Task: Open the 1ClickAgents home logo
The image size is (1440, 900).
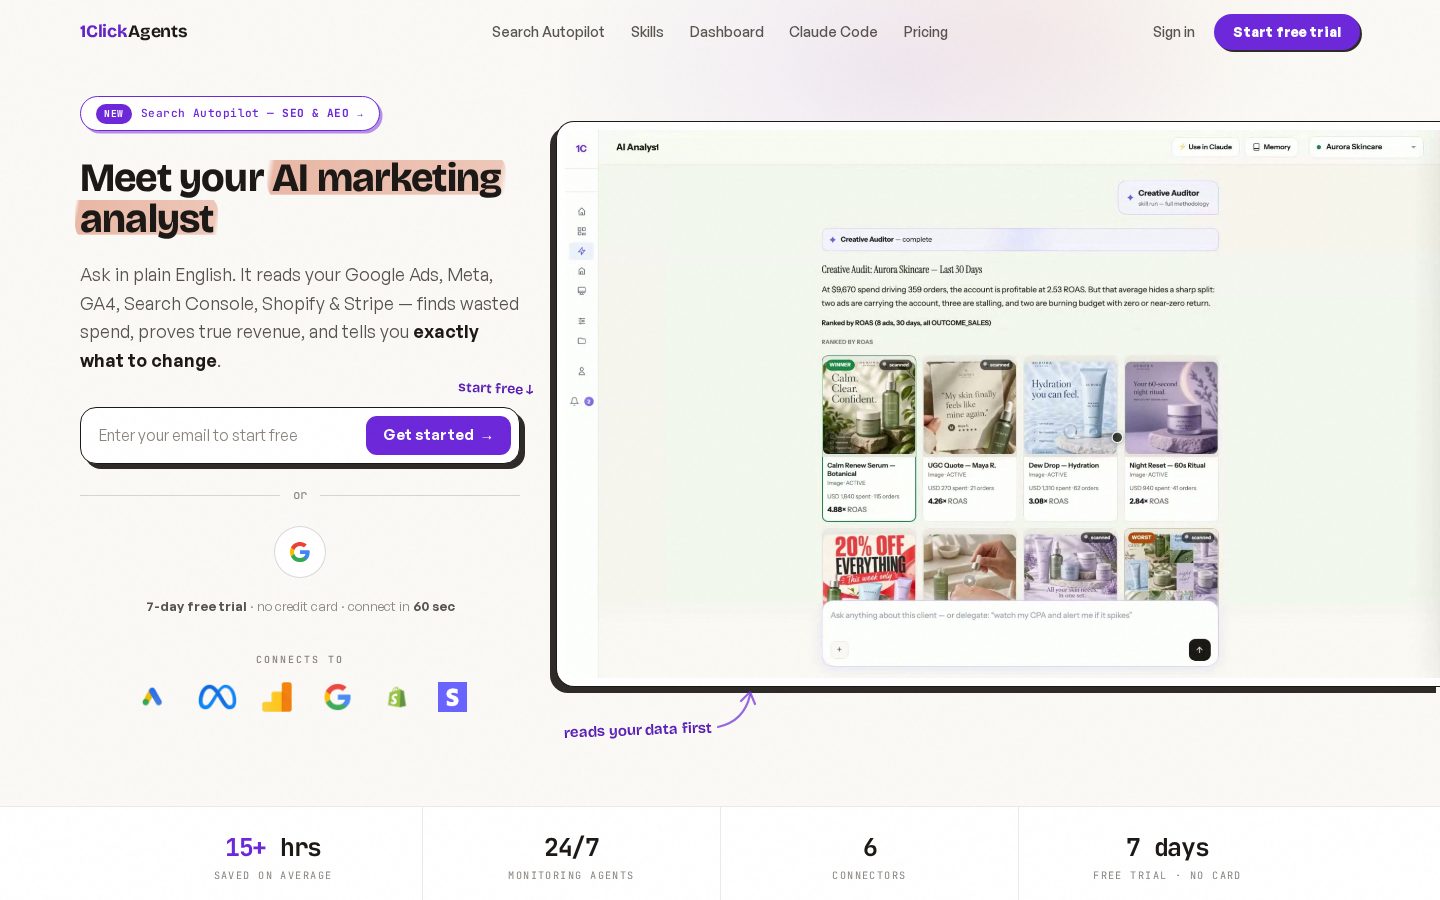Action: click(x=133, y=32)
